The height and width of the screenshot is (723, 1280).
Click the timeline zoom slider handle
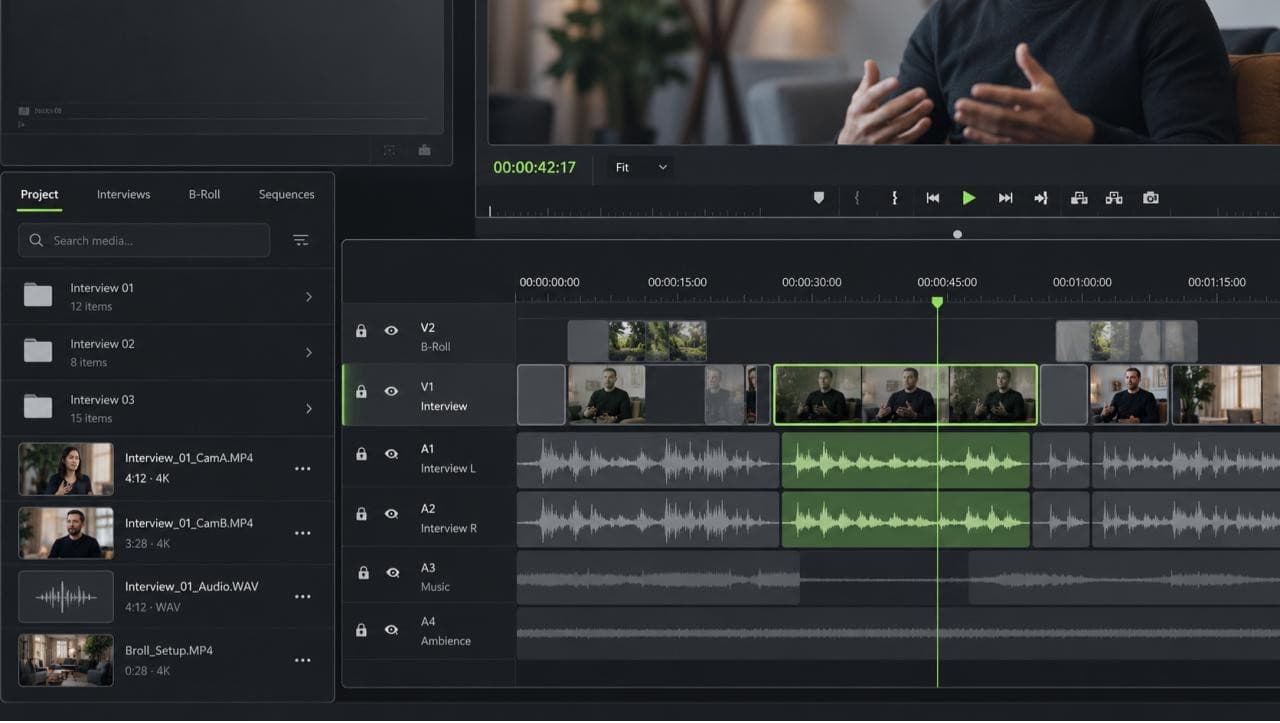click(x=957, y=234)
